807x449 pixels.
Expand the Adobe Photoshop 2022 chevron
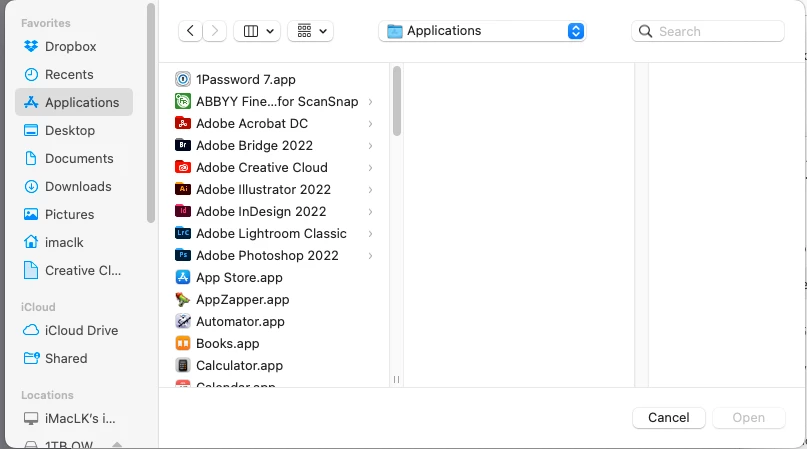point(370,255)
